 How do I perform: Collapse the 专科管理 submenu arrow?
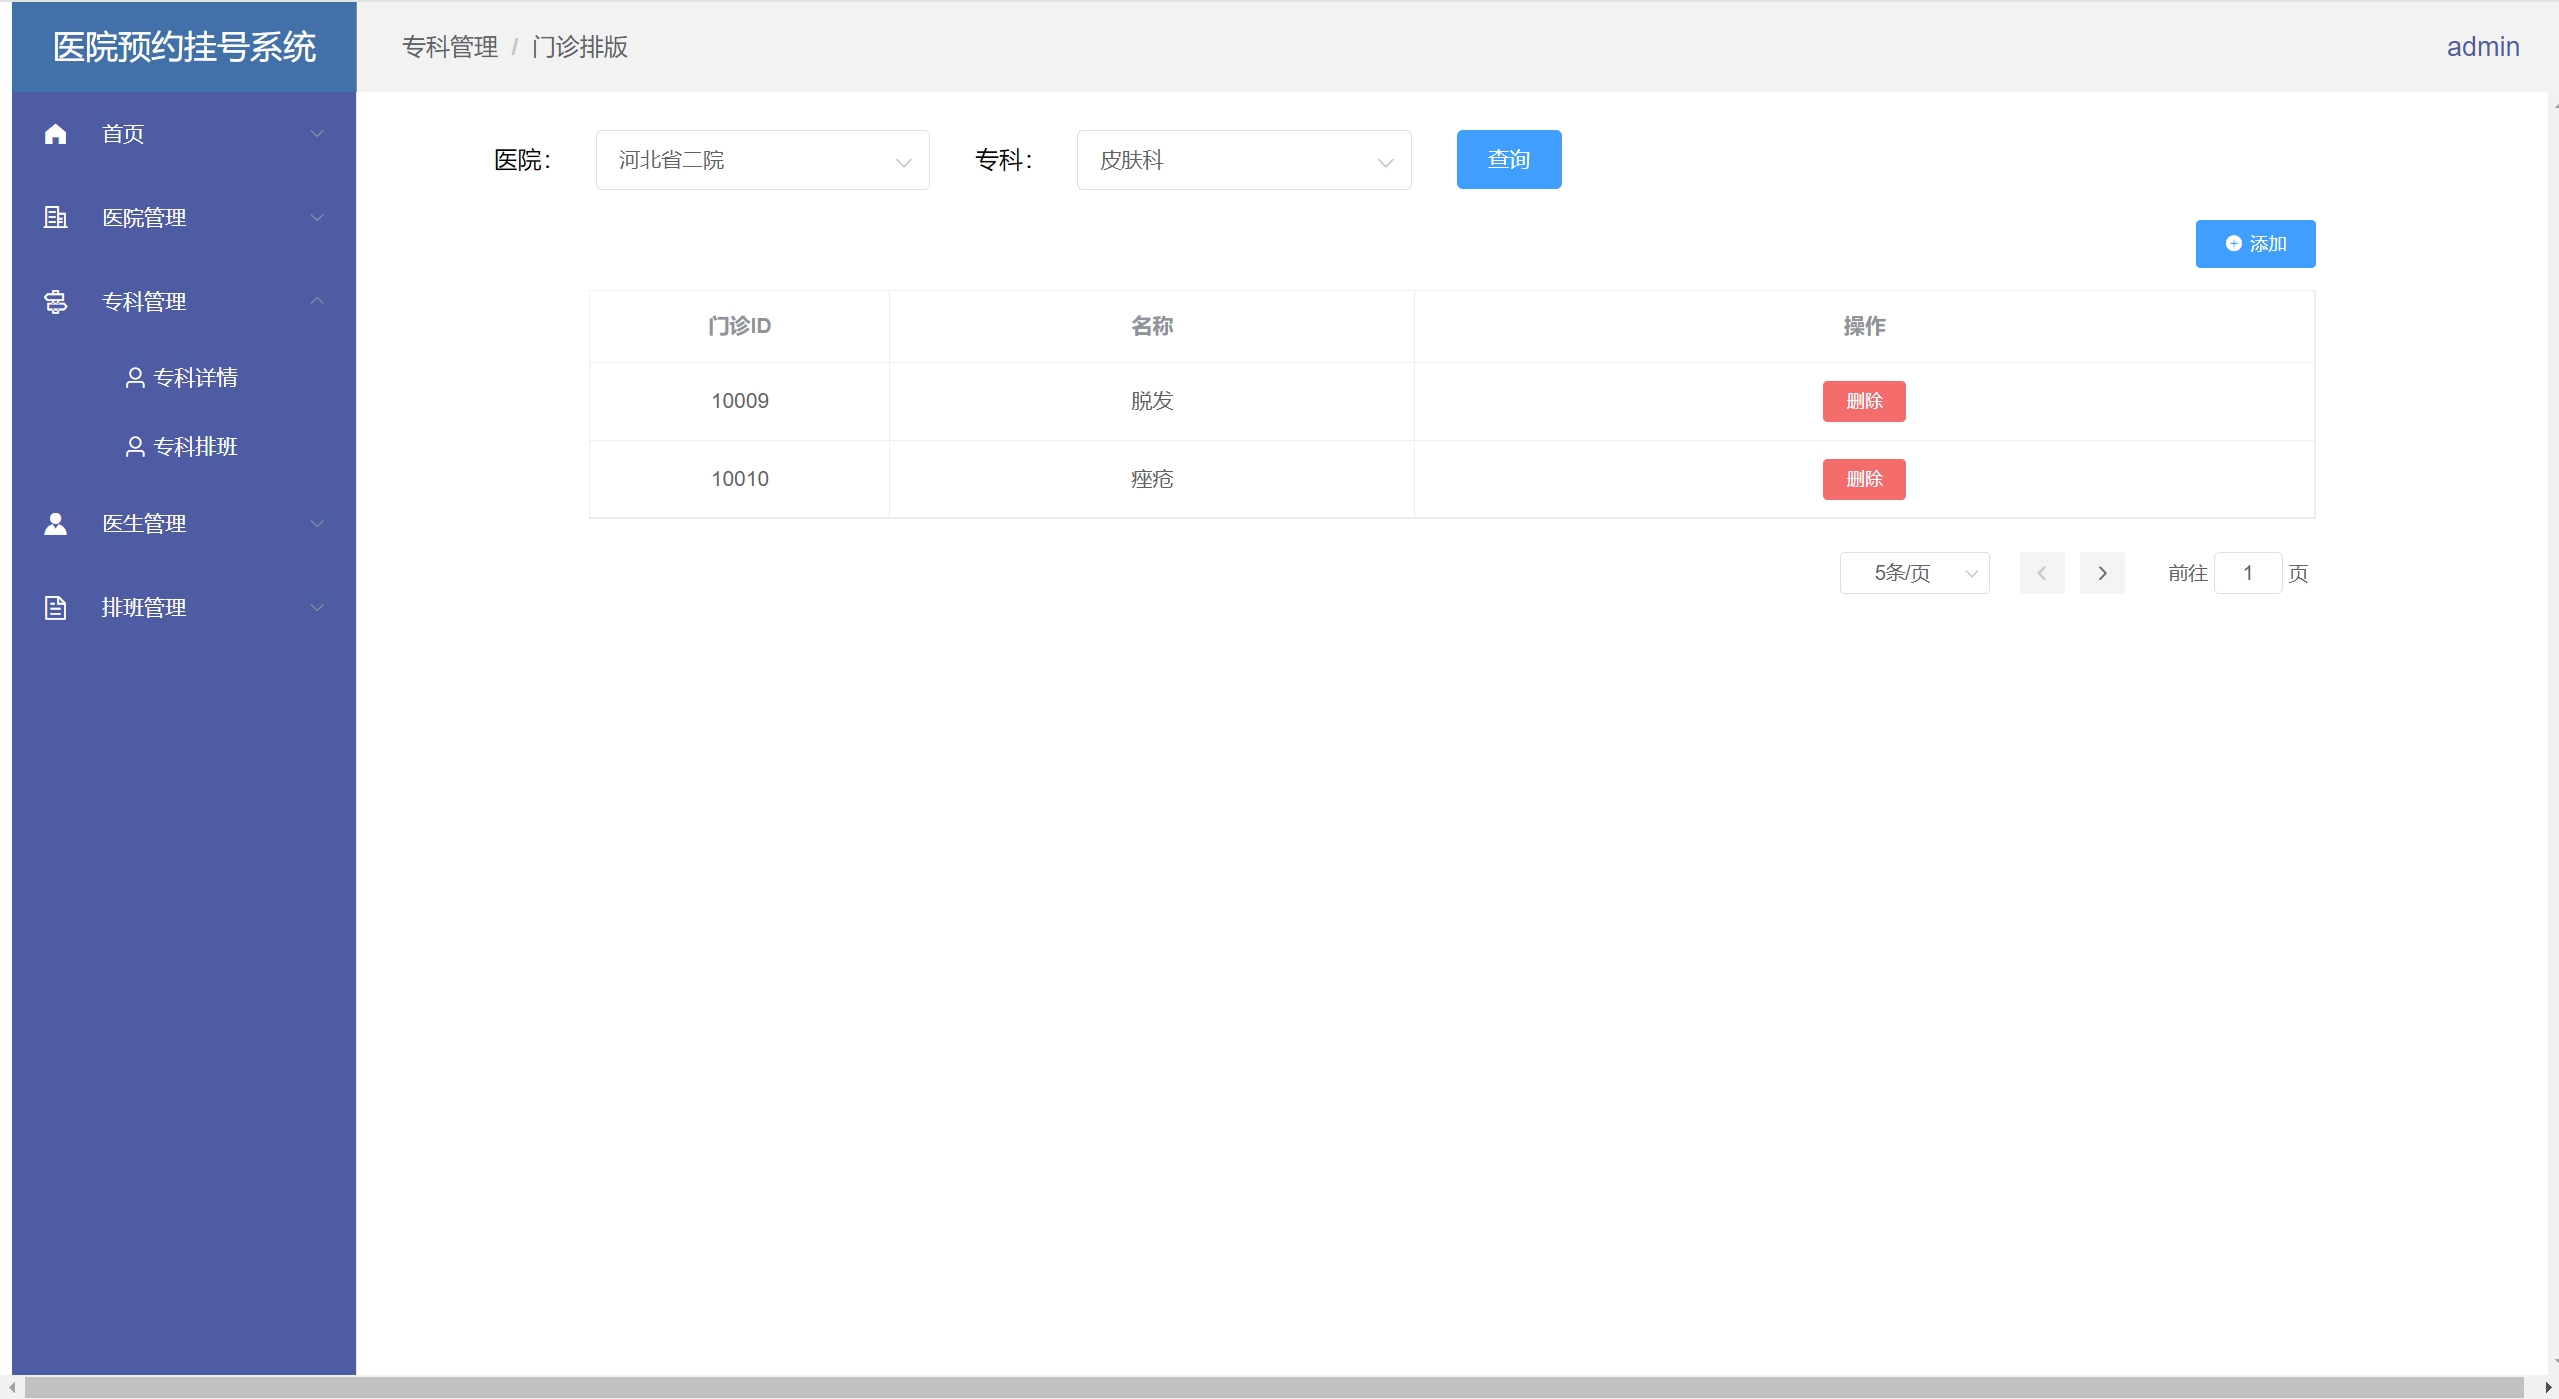point(317,301)
